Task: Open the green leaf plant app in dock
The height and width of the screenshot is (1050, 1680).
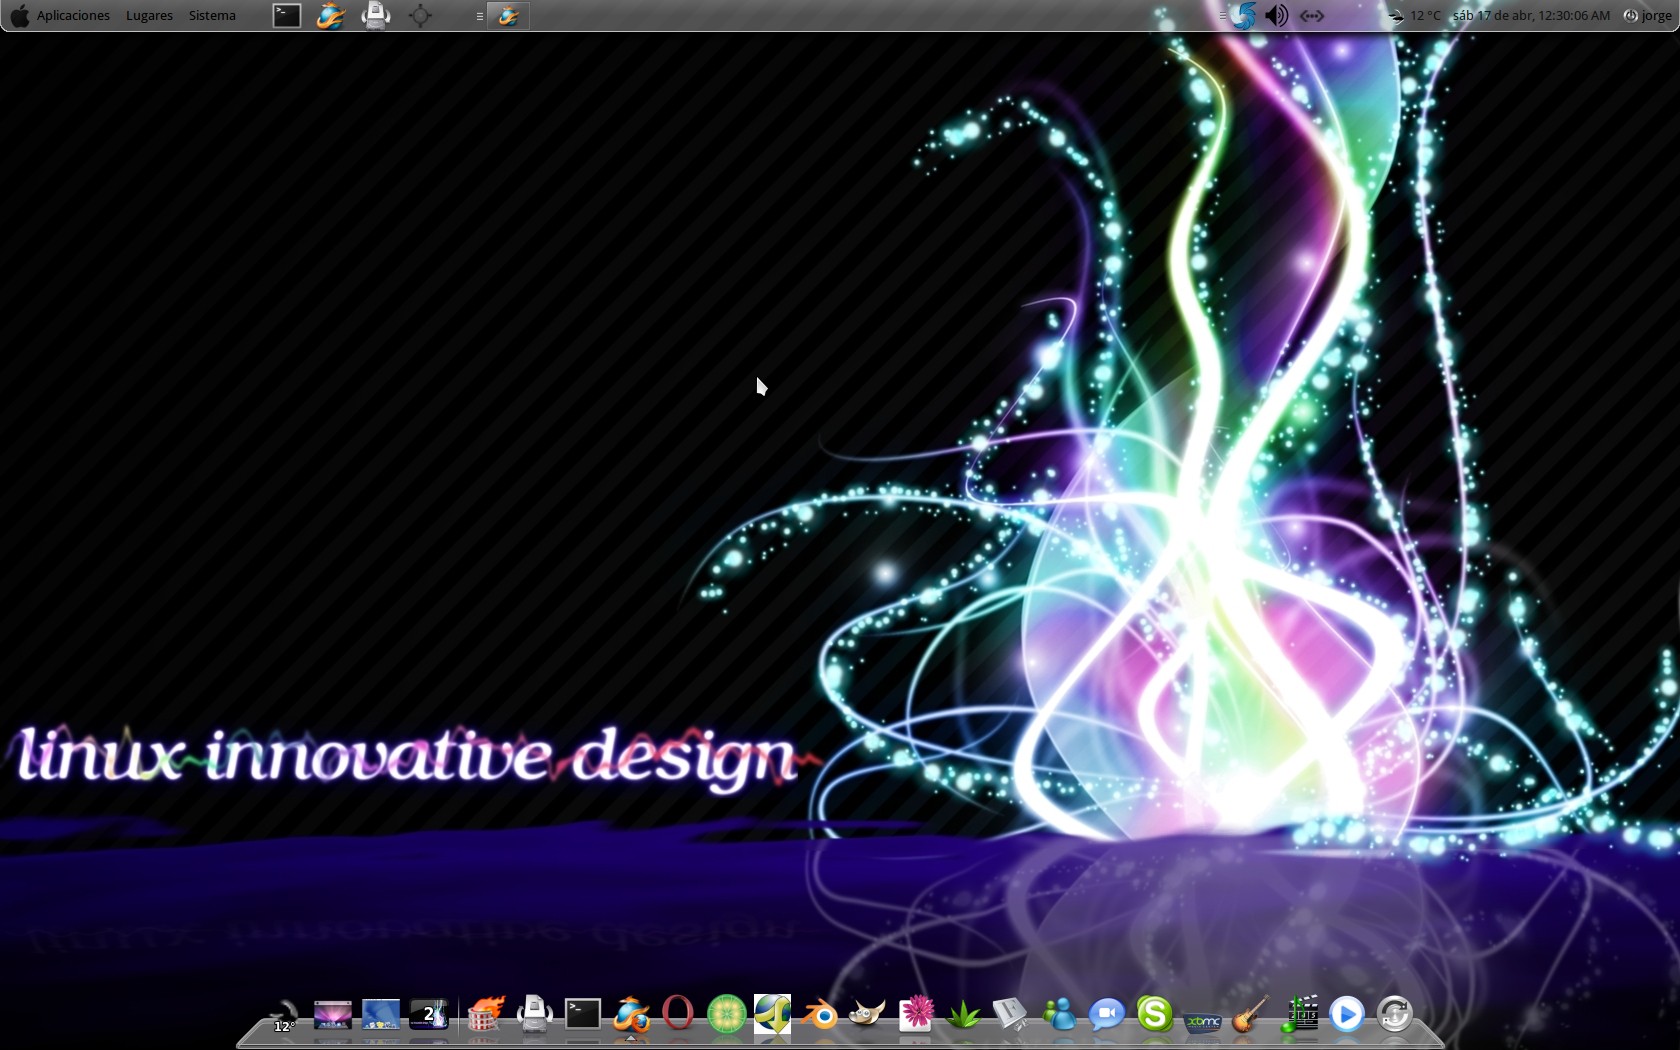Action: [964, 1015]
